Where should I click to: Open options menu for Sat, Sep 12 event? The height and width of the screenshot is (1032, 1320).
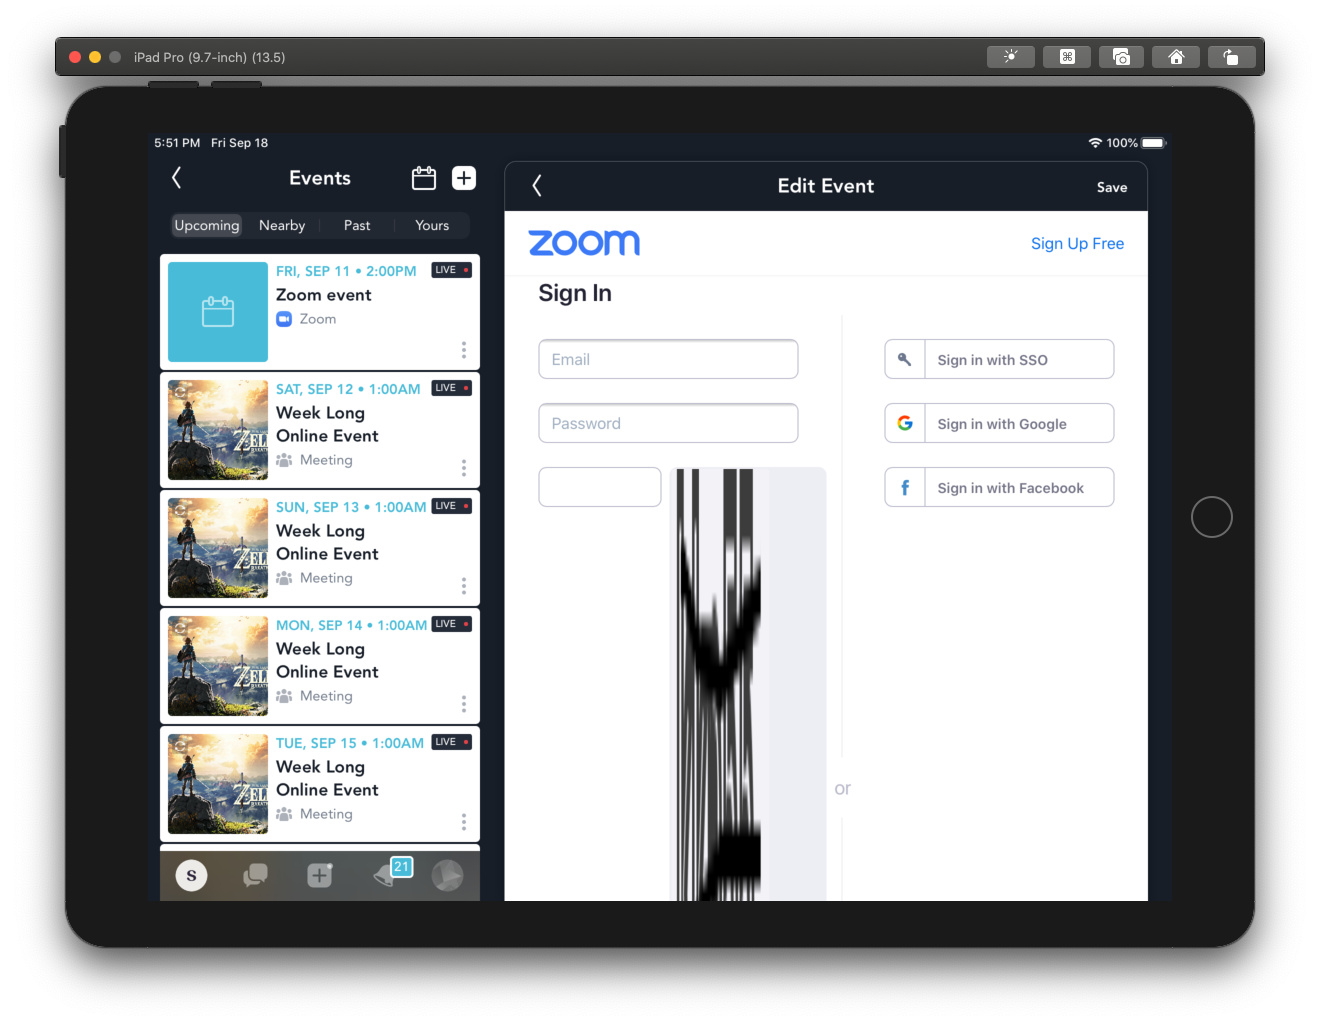click(464, 467)
